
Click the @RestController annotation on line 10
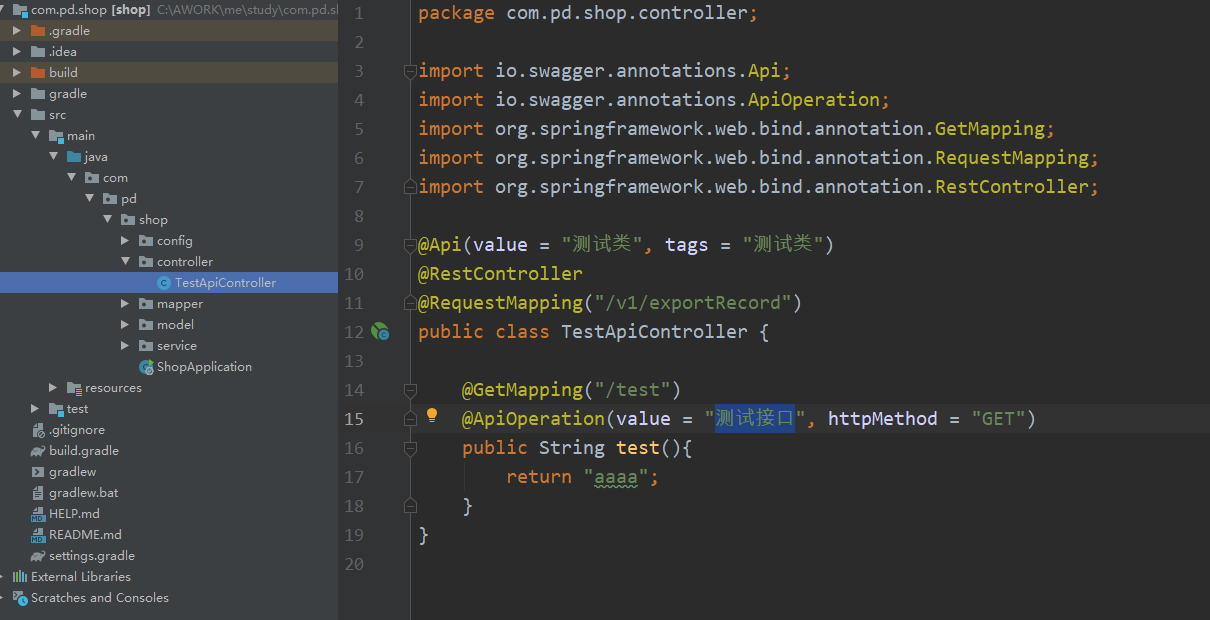click(500, 274)
